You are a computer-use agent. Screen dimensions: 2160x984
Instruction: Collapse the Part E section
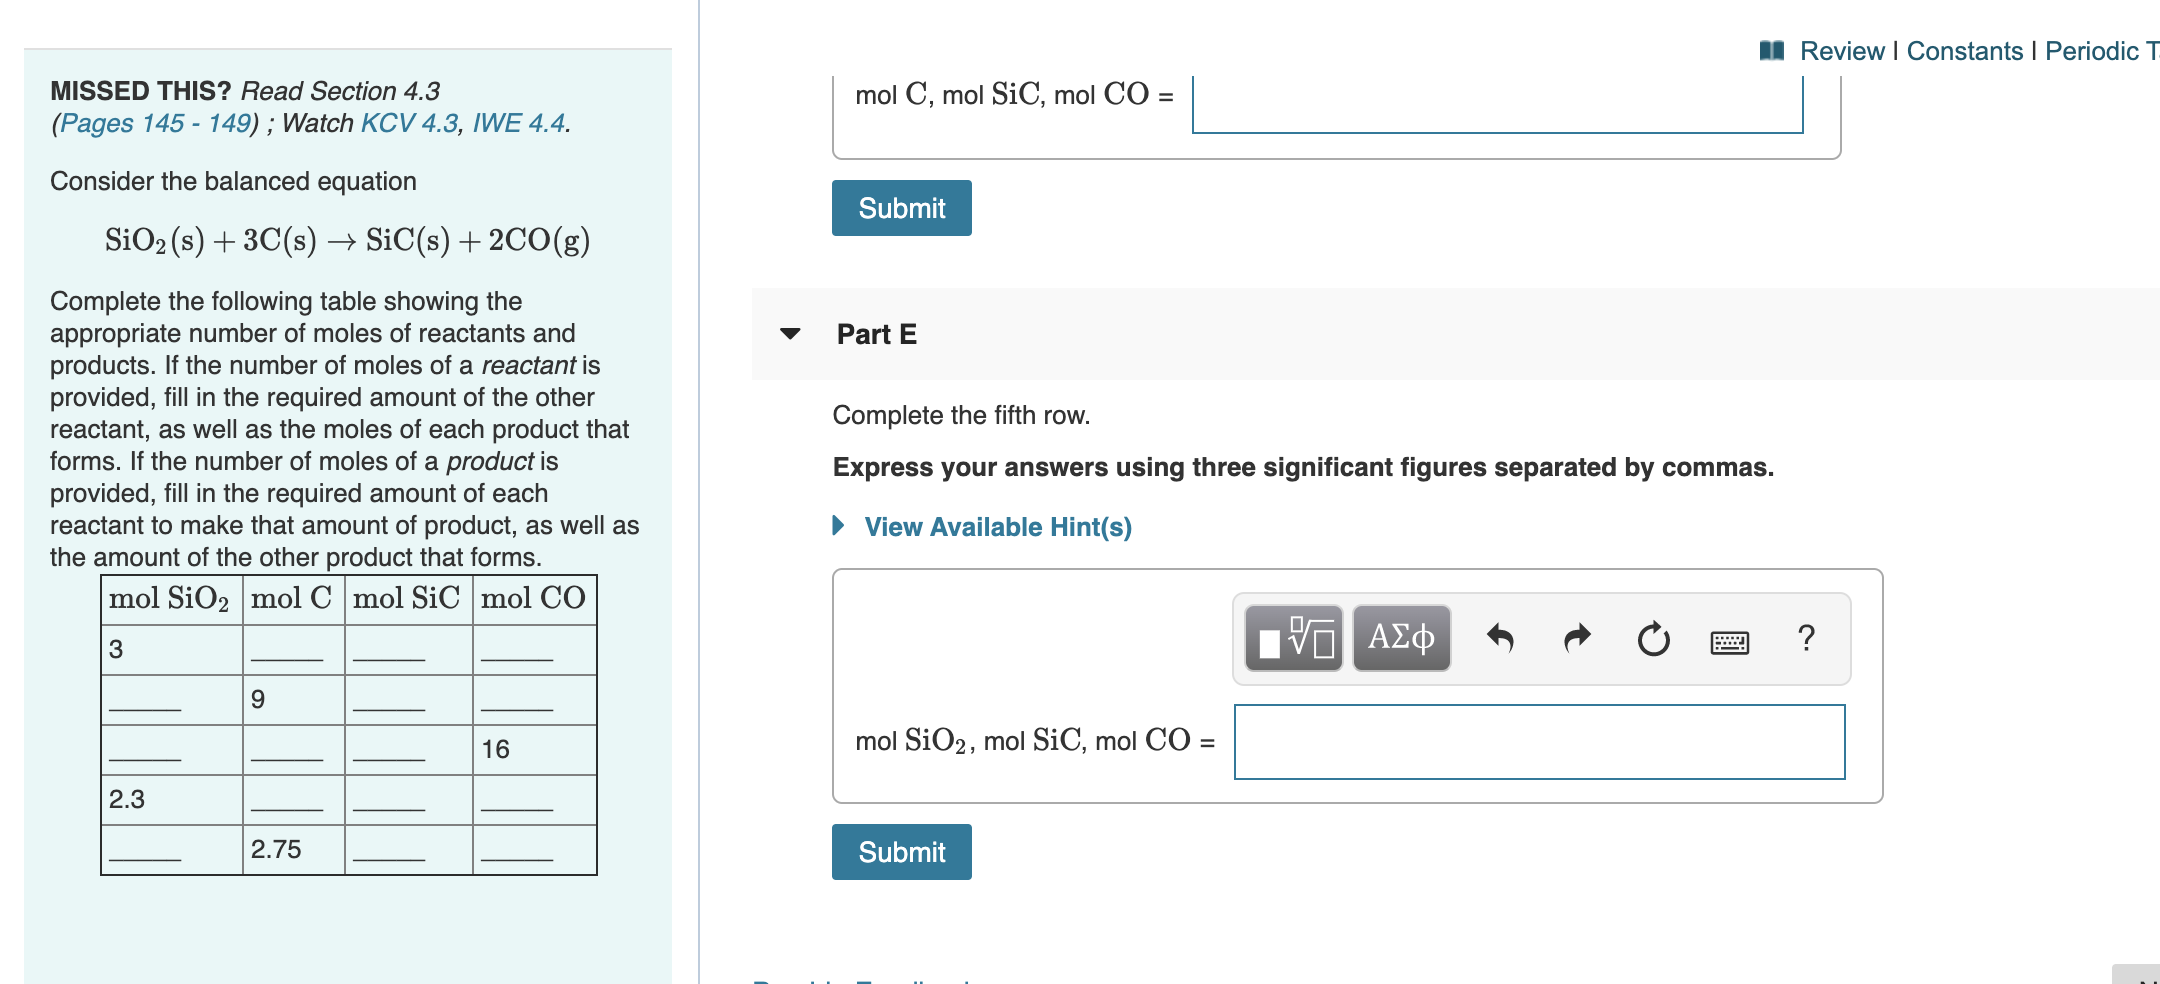[790, 334]
